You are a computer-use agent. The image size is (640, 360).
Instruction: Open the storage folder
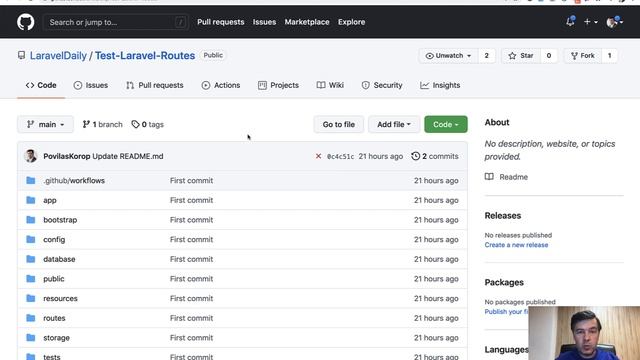pyautogui.click(x=56, y=338)
